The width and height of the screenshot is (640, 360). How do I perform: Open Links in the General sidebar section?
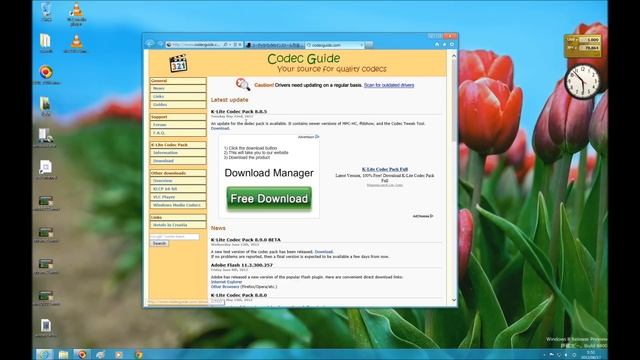coord(178,97)
